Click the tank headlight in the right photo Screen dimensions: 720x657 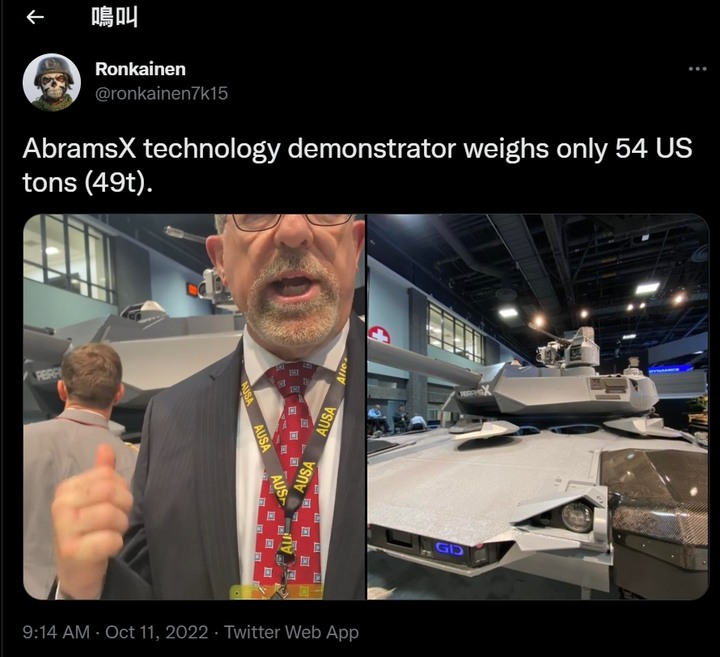(578, 516)
